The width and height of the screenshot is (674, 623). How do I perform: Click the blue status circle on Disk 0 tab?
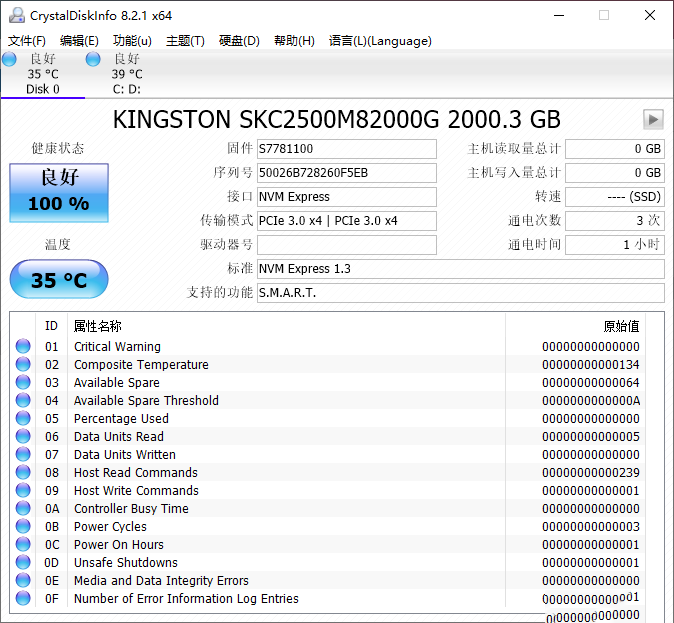pos(9,59)
